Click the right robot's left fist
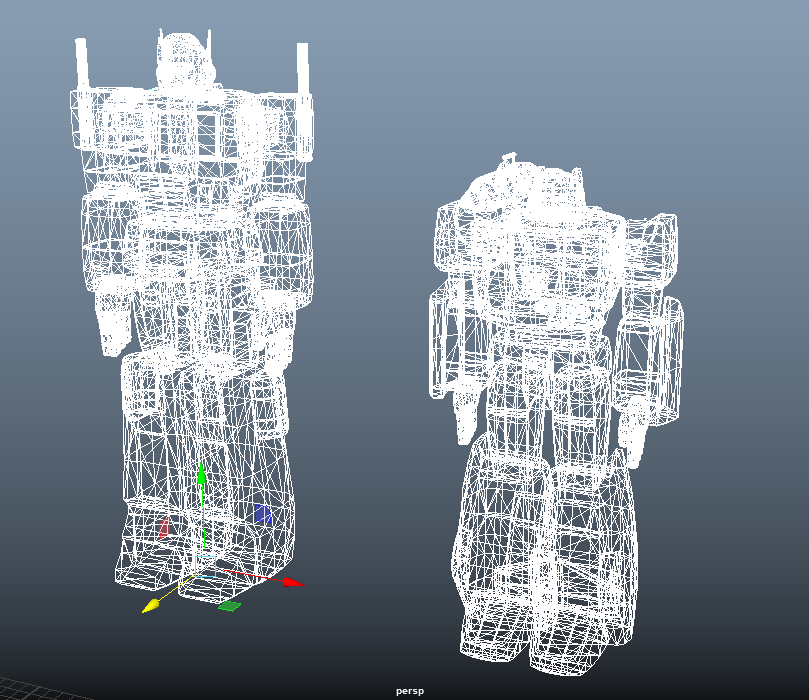 (464, 418)
